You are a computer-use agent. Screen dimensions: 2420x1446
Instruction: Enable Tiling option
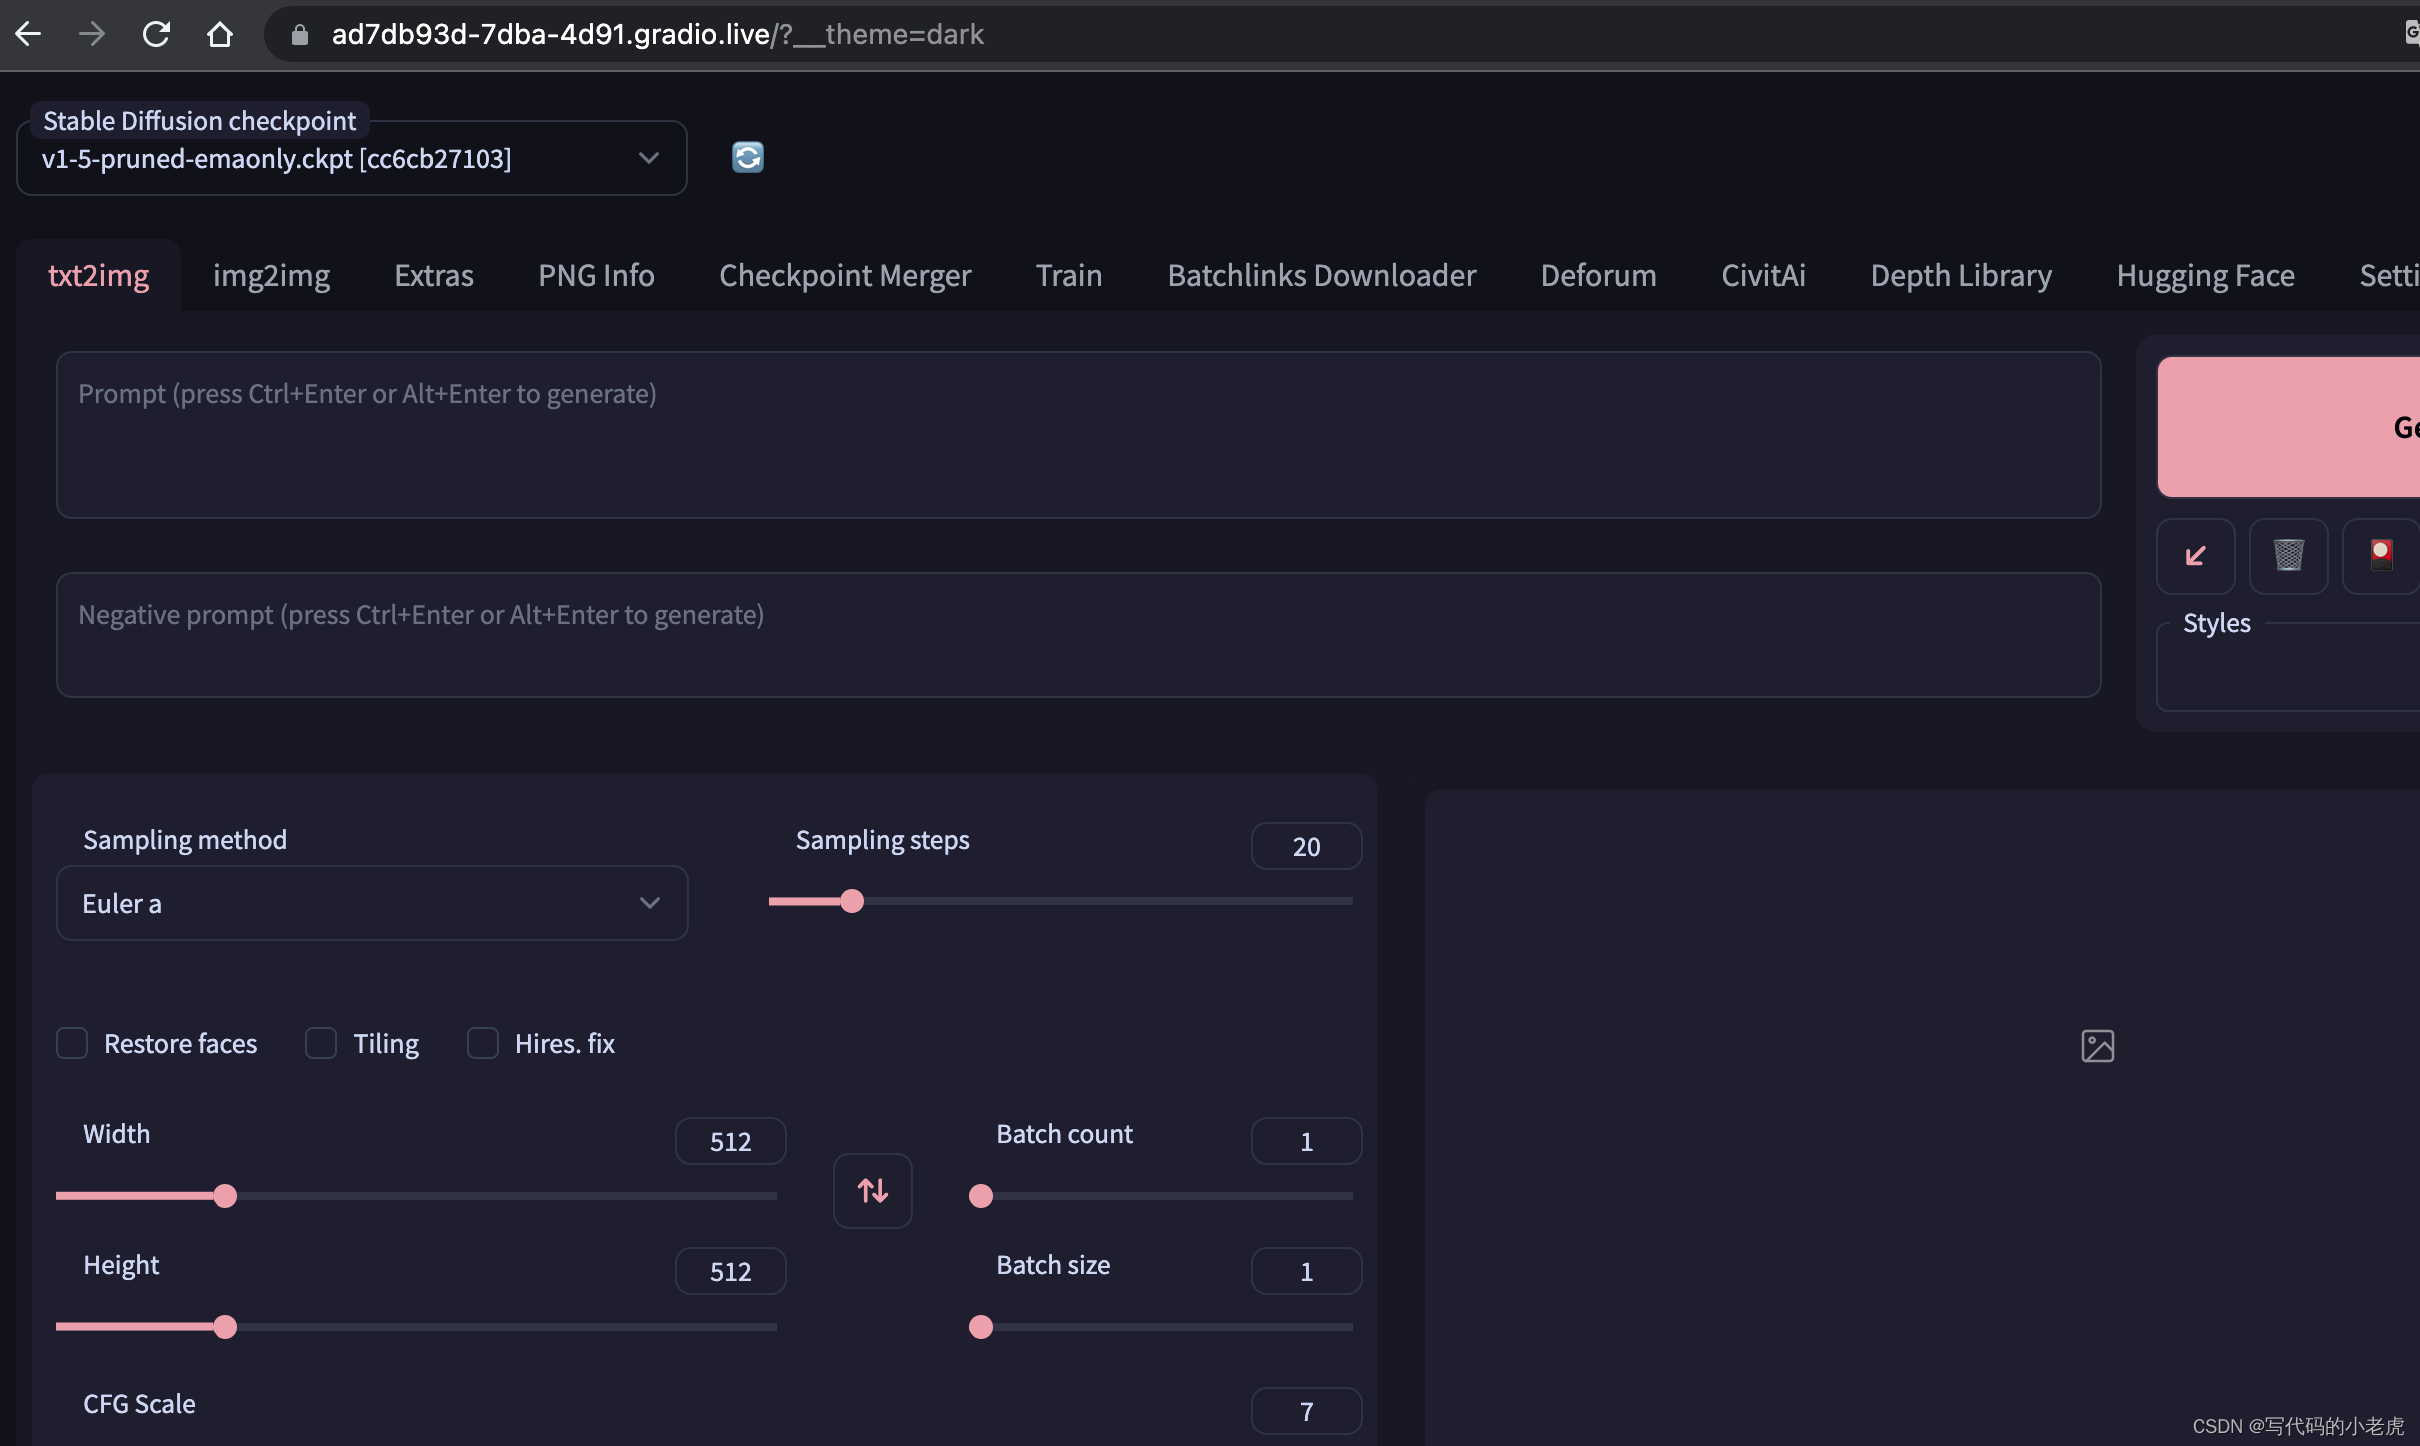320,1043
